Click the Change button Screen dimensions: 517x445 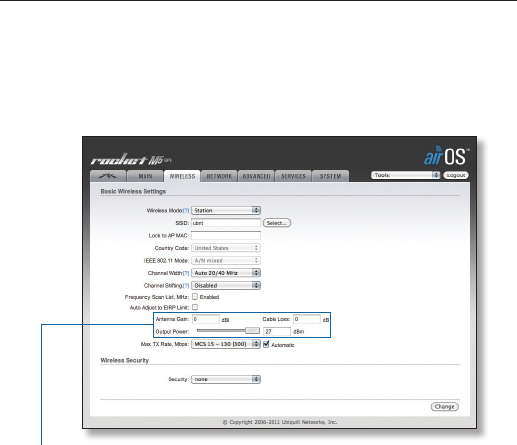tap(445, 407)
